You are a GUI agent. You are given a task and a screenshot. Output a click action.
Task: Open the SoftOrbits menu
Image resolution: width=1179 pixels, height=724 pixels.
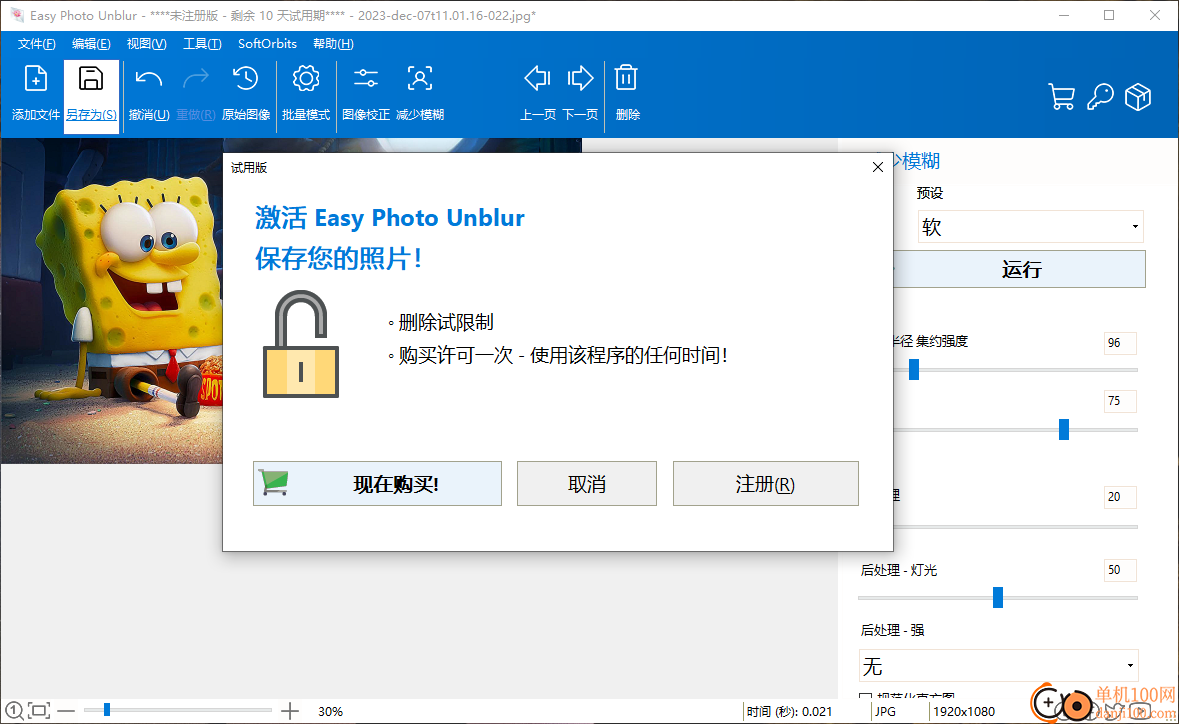point(267,44)
